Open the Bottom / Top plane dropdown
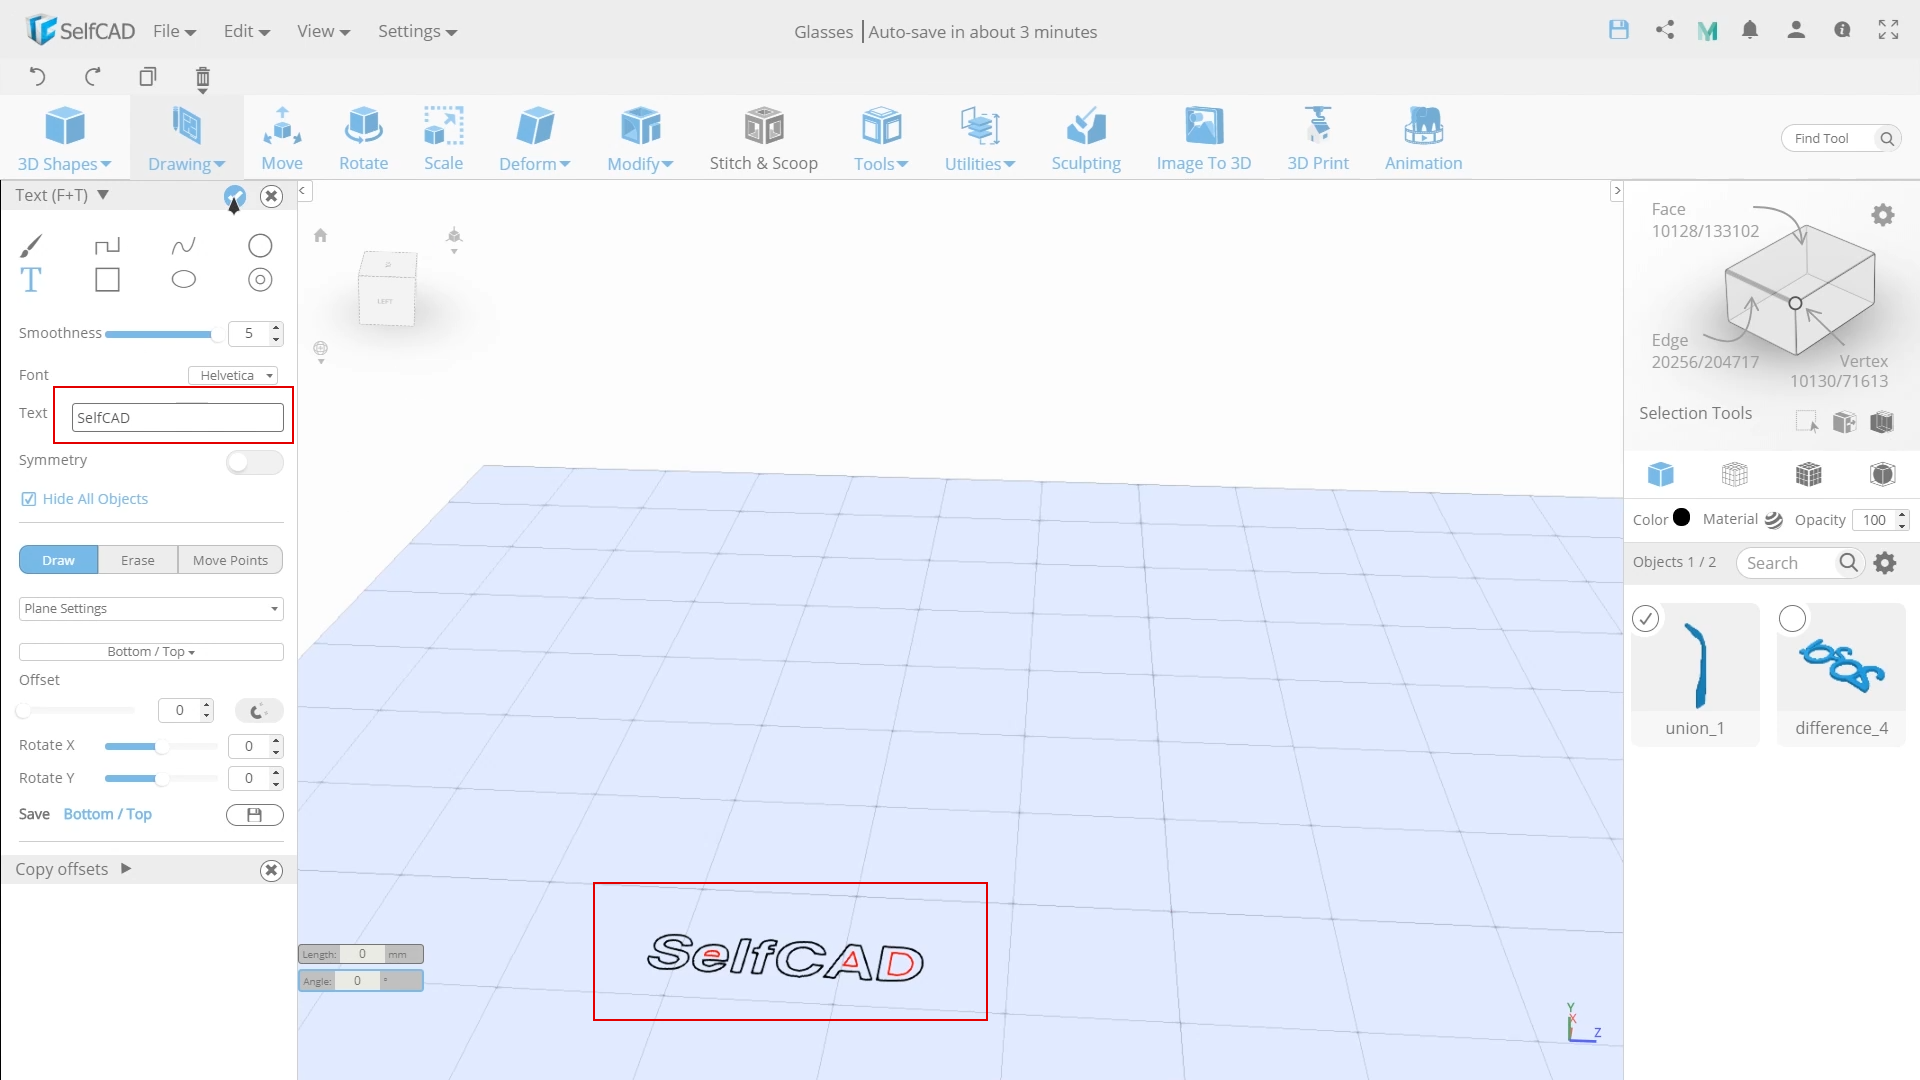Viewport: 1920px width, 1080px height. (x=151, y=651)
